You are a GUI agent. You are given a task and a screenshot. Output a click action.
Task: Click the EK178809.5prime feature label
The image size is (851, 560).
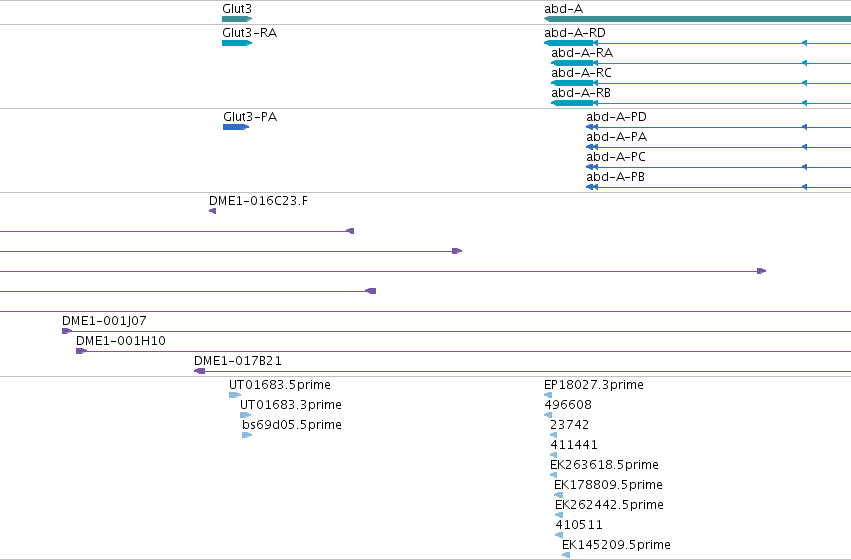coord(608,485)
